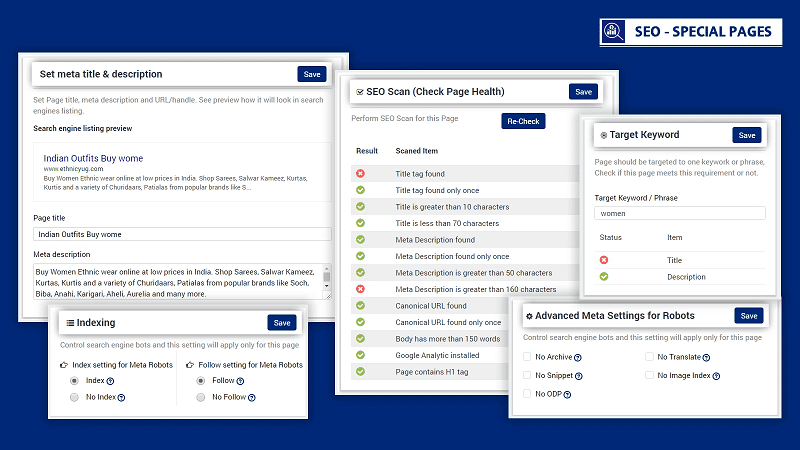Click the help icon beside No Archive
Screen dimensions: 800x450
(579, 357)
